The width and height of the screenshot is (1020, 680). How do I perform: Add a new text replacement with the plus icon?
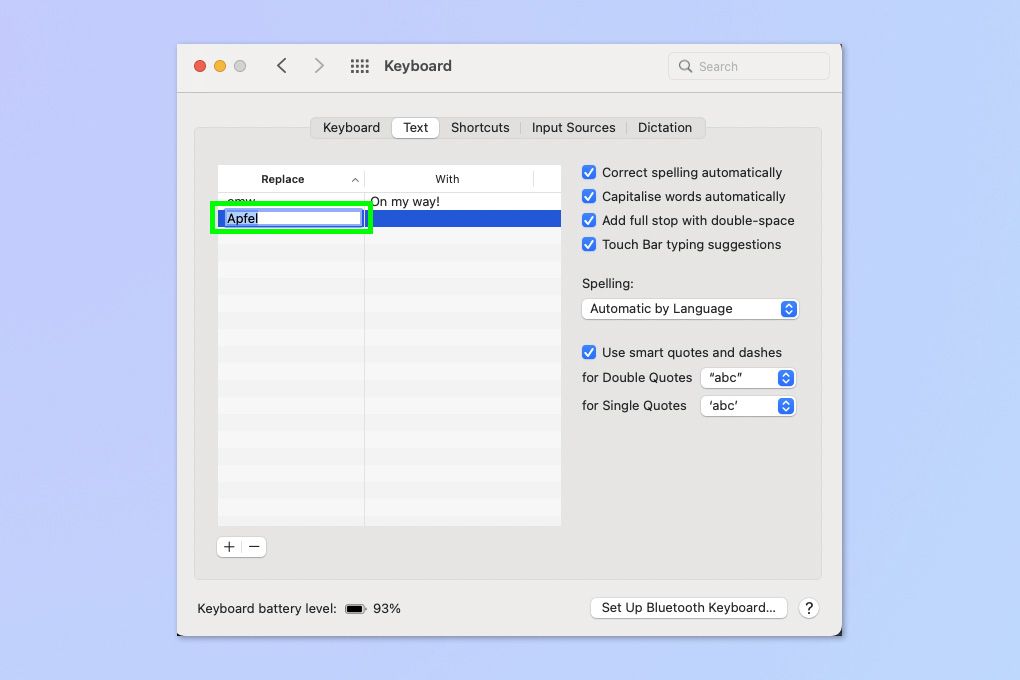coord(229,547)
